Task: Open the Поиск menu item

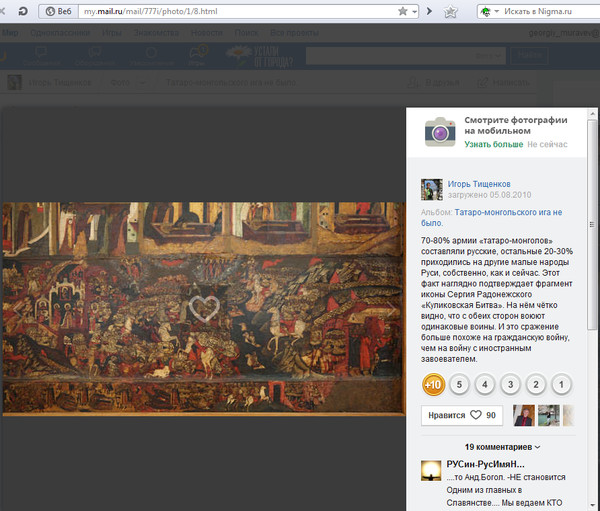Action: tap(246, 33)
